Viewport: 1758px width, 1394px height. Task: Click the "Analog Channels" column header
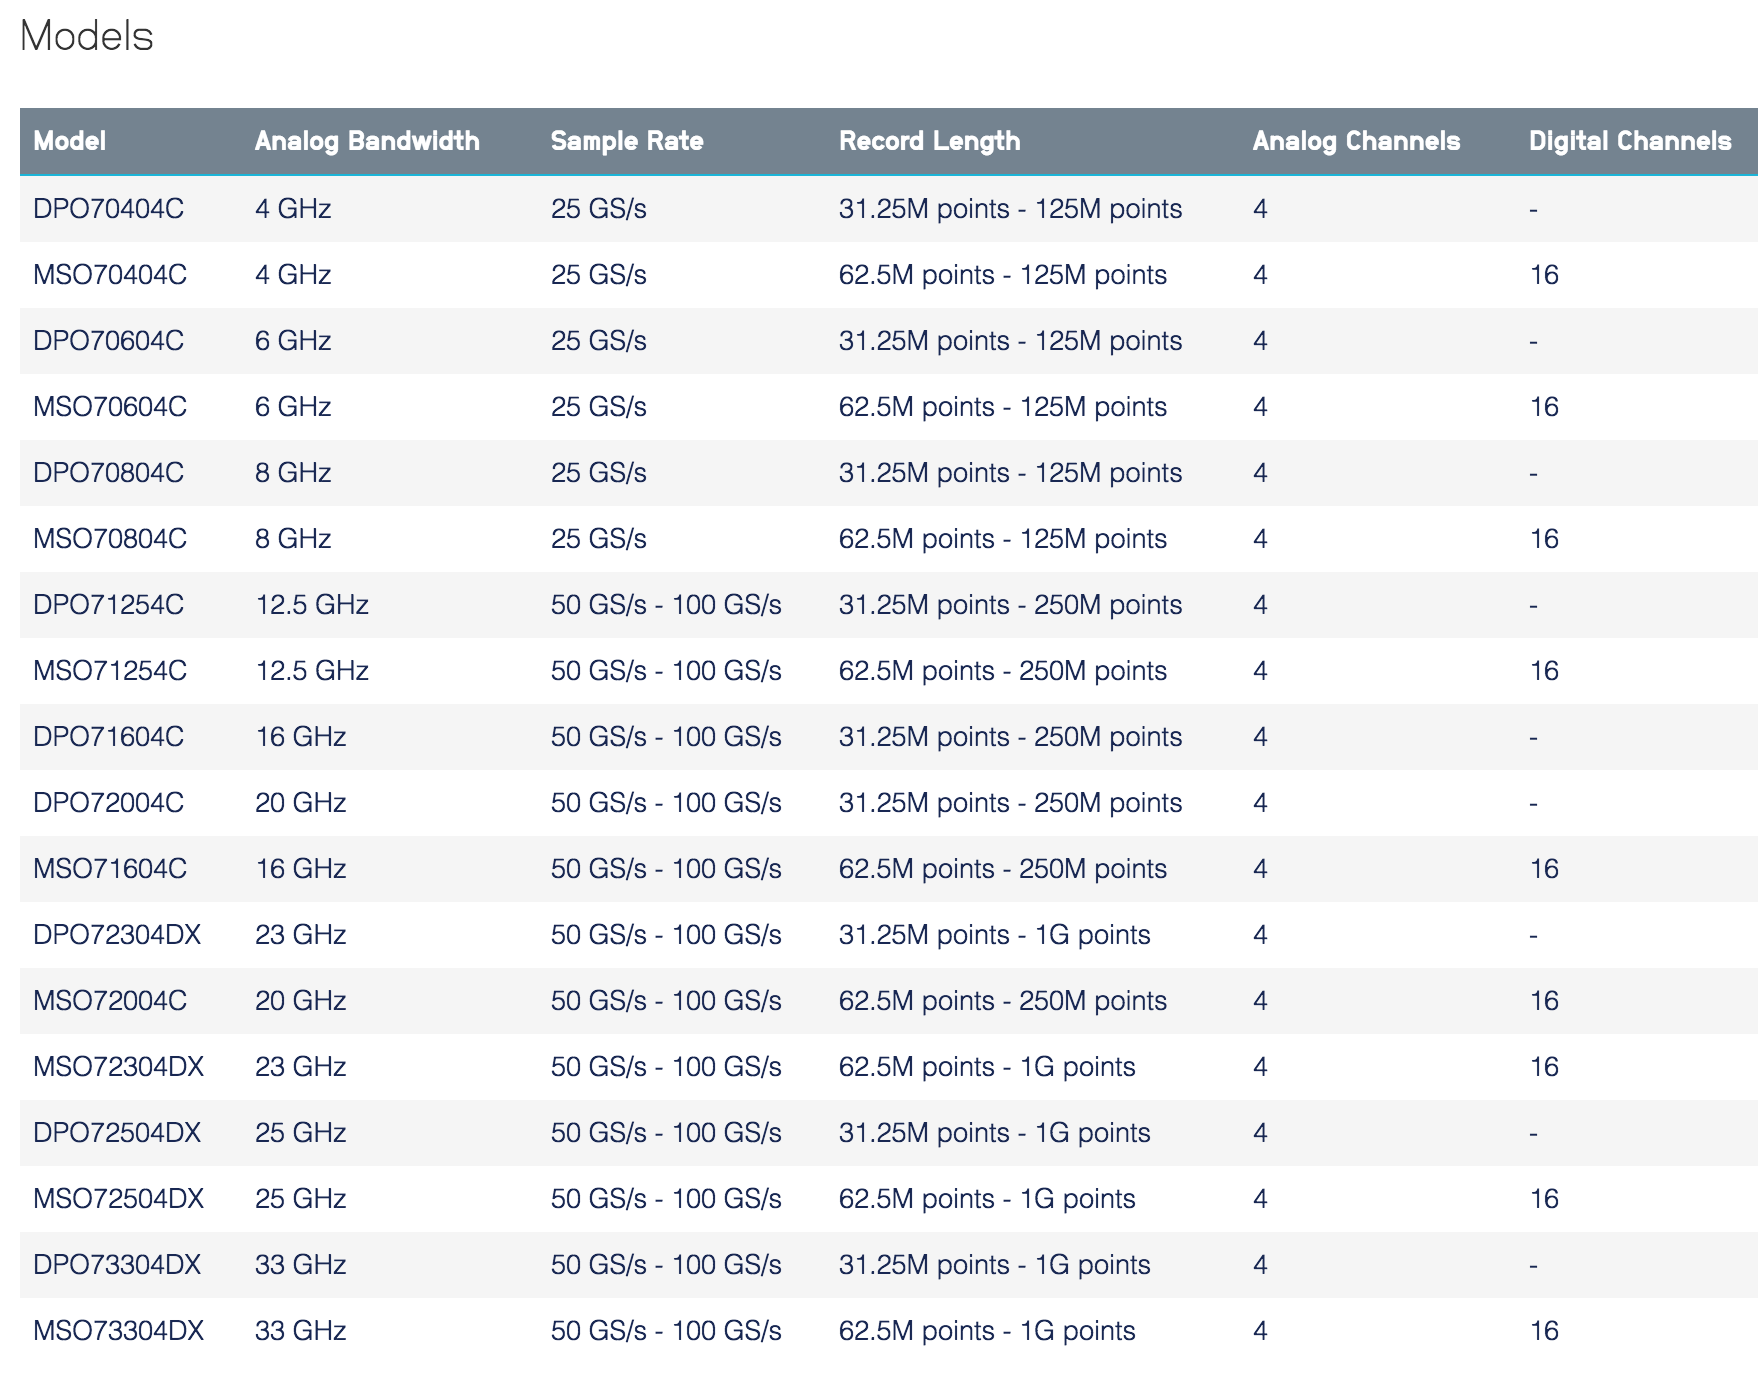click(1357, 141)
